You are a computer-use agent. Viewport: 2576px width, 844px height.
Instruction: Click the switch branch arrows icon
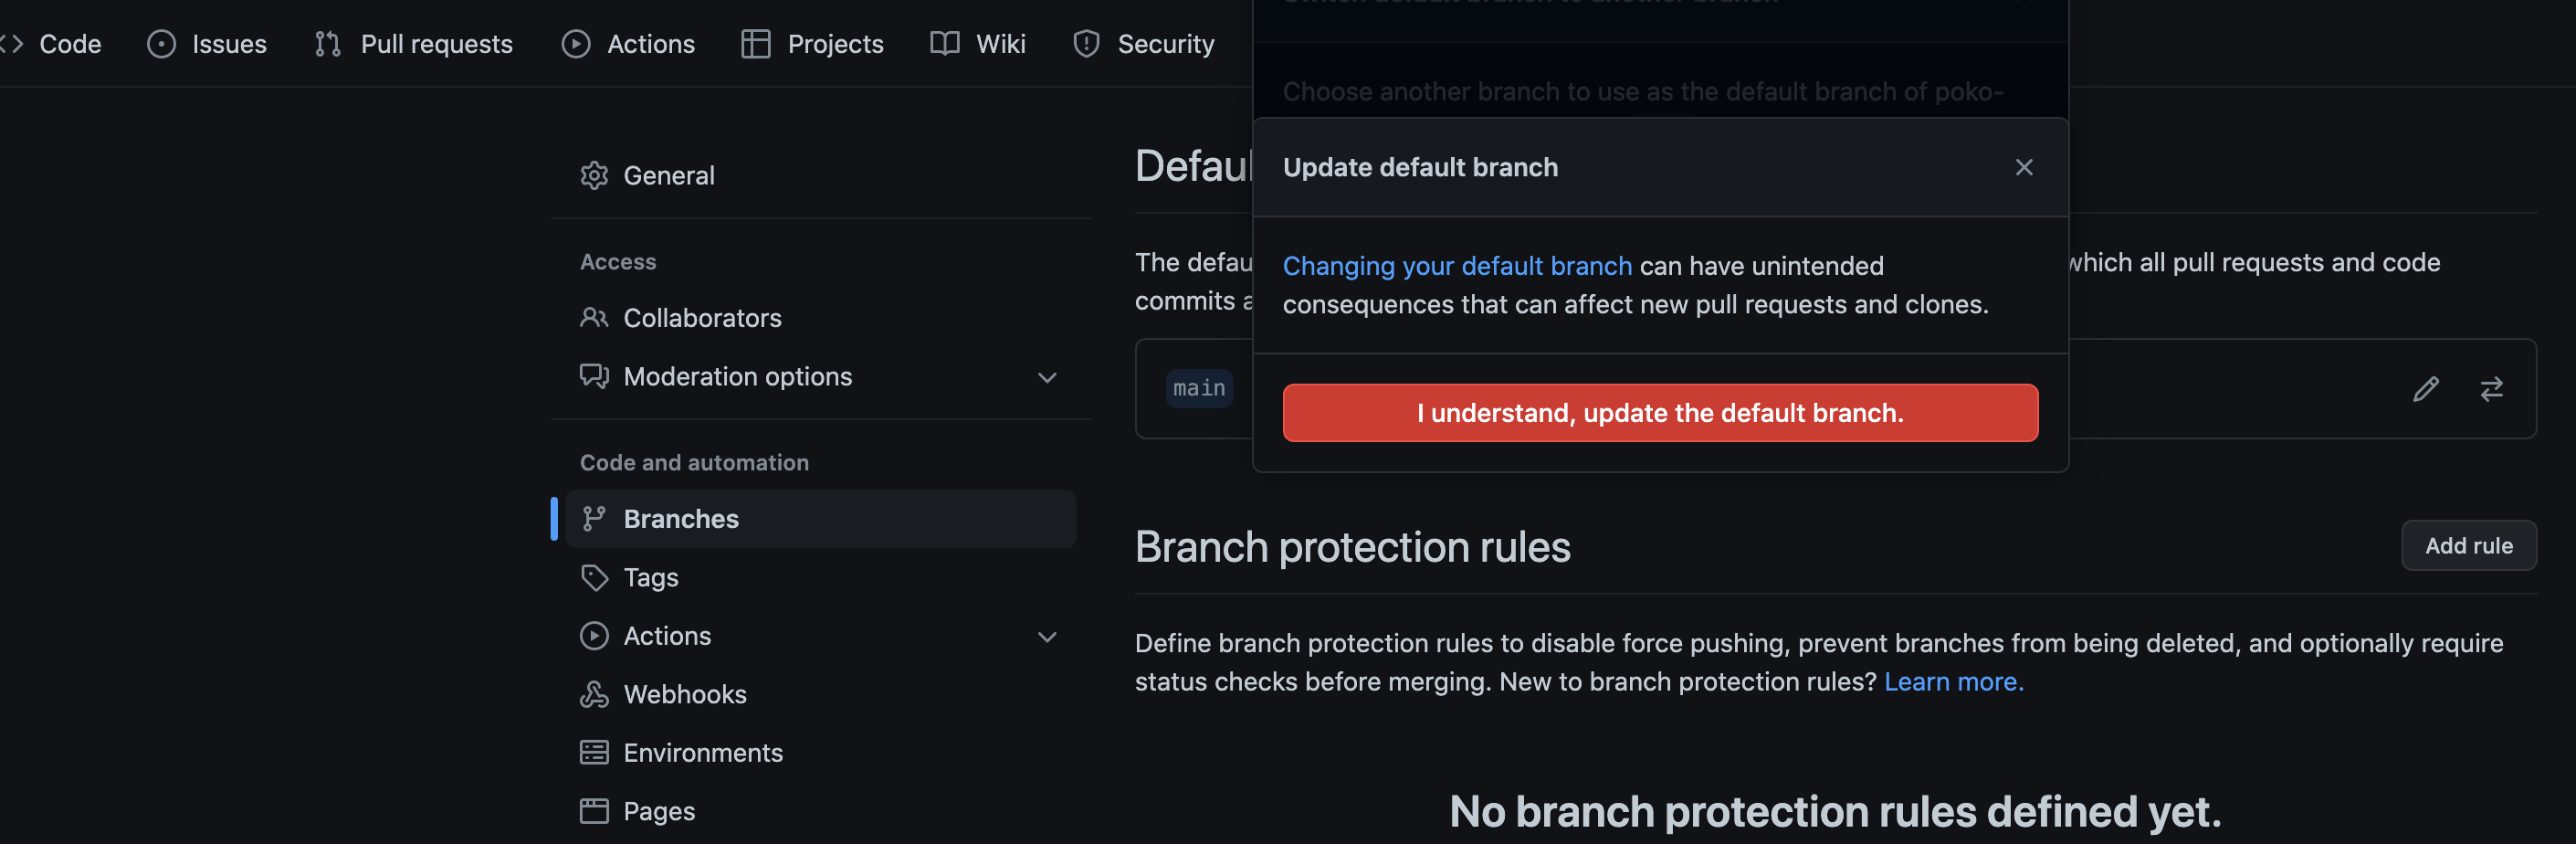coord(2491,388)
